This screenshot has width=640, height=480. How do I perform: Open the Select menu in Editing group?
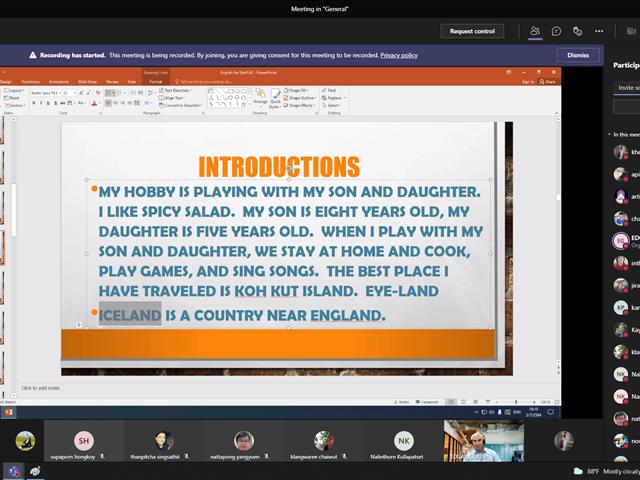point(331,105)
